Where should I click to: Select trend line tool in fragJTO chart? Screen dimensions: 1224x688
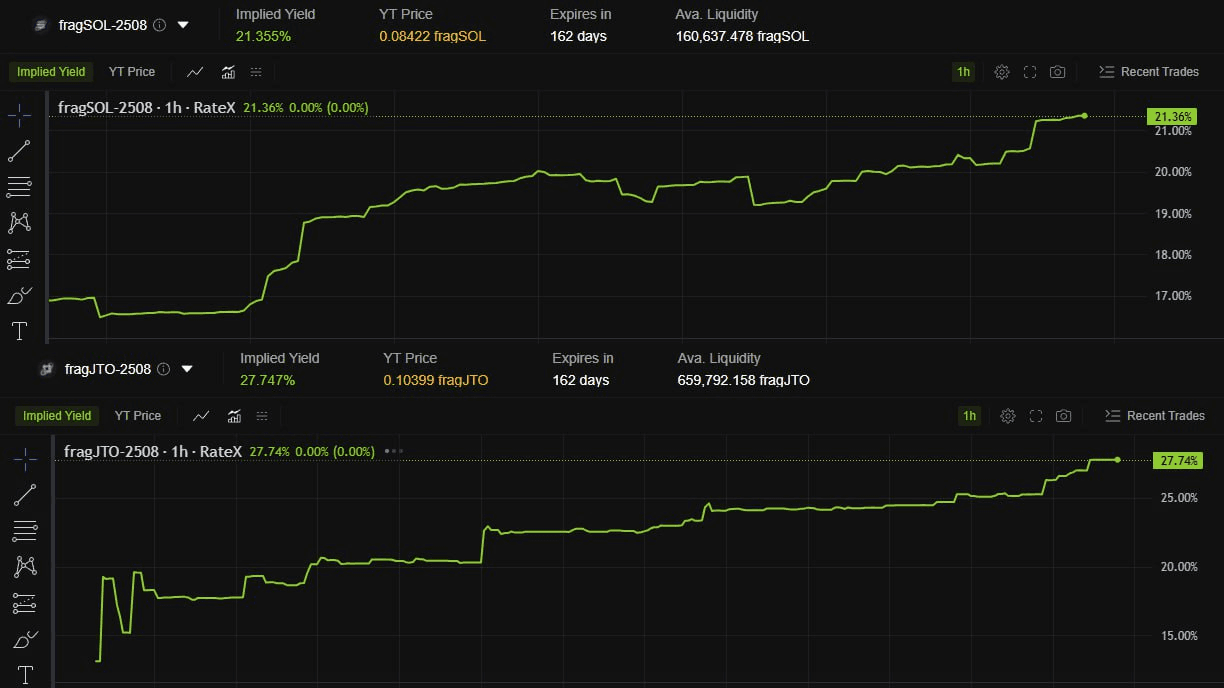click(25, 494)
